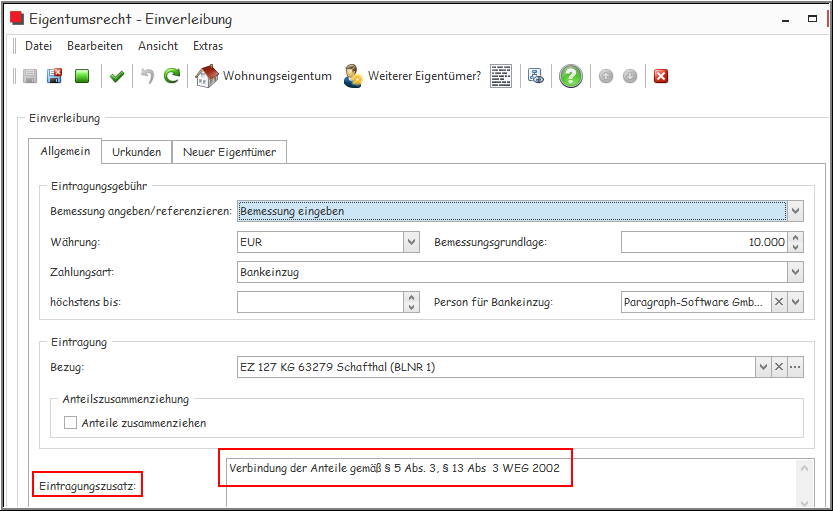Click the green refresh icon
This screenshot has height=511, width=833.
172,76
